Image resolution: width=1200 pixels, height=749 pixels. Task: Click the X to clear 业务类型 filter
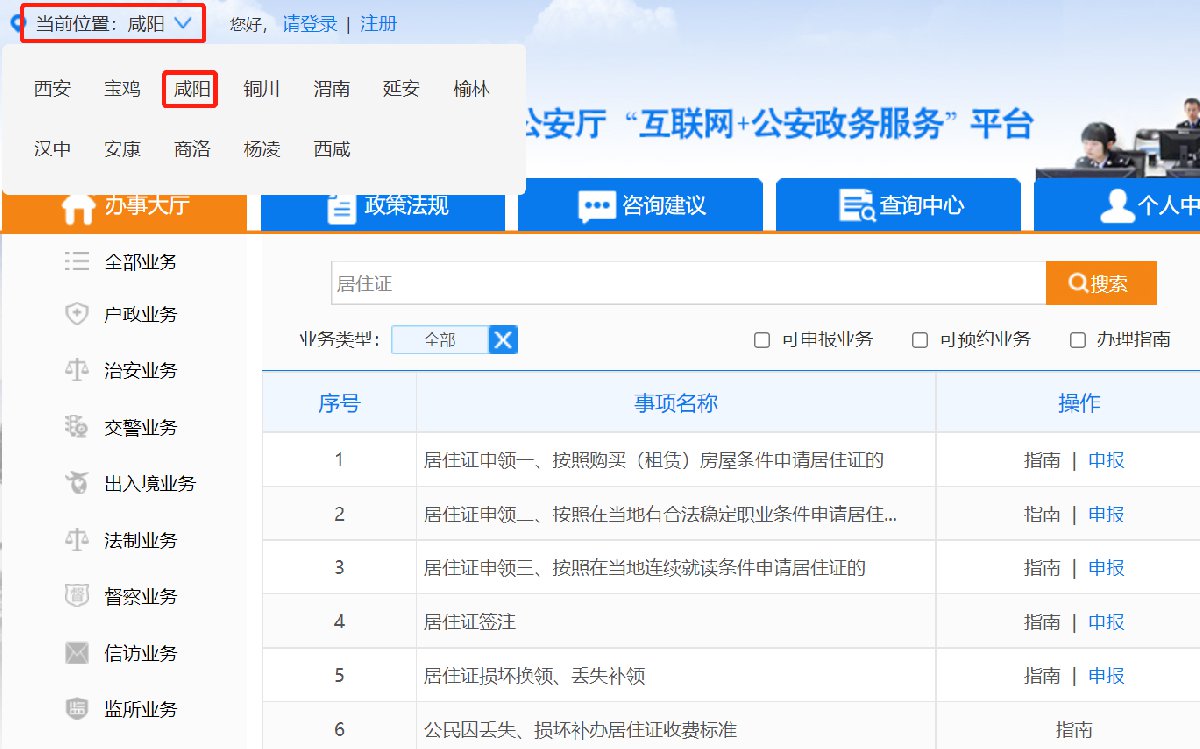click(x=503, y=340)
